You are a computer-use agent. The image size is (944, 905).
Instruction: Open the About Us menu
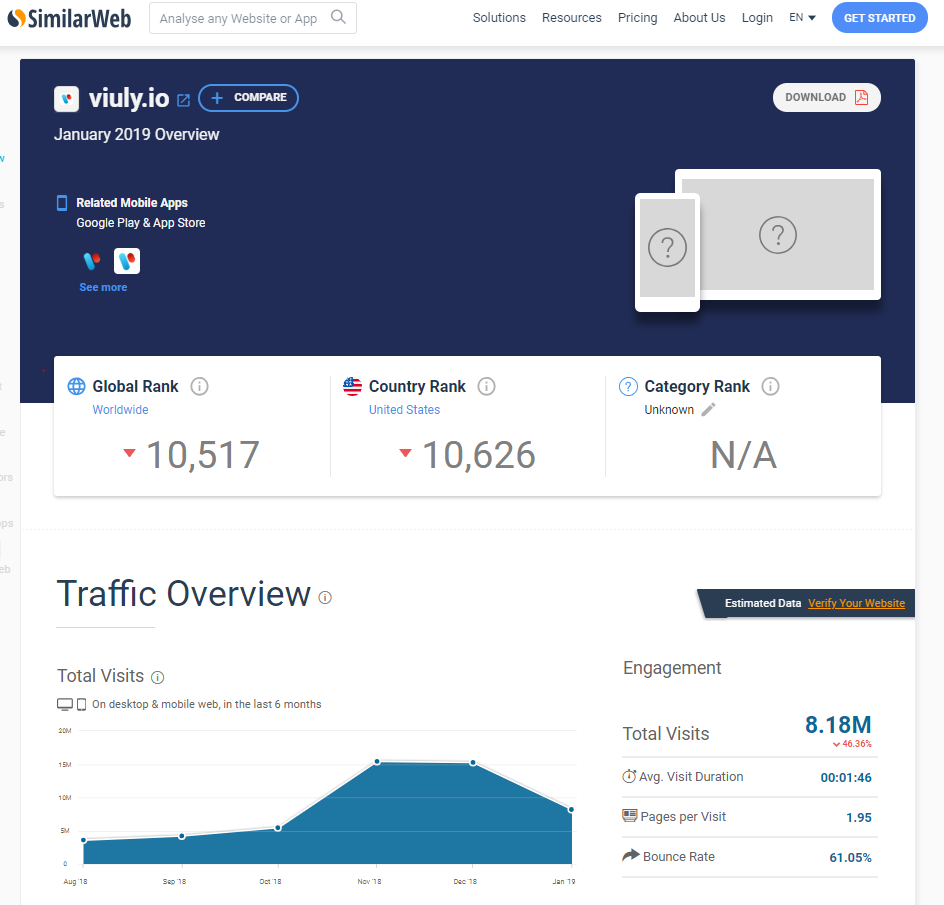(x=699, y=17)
